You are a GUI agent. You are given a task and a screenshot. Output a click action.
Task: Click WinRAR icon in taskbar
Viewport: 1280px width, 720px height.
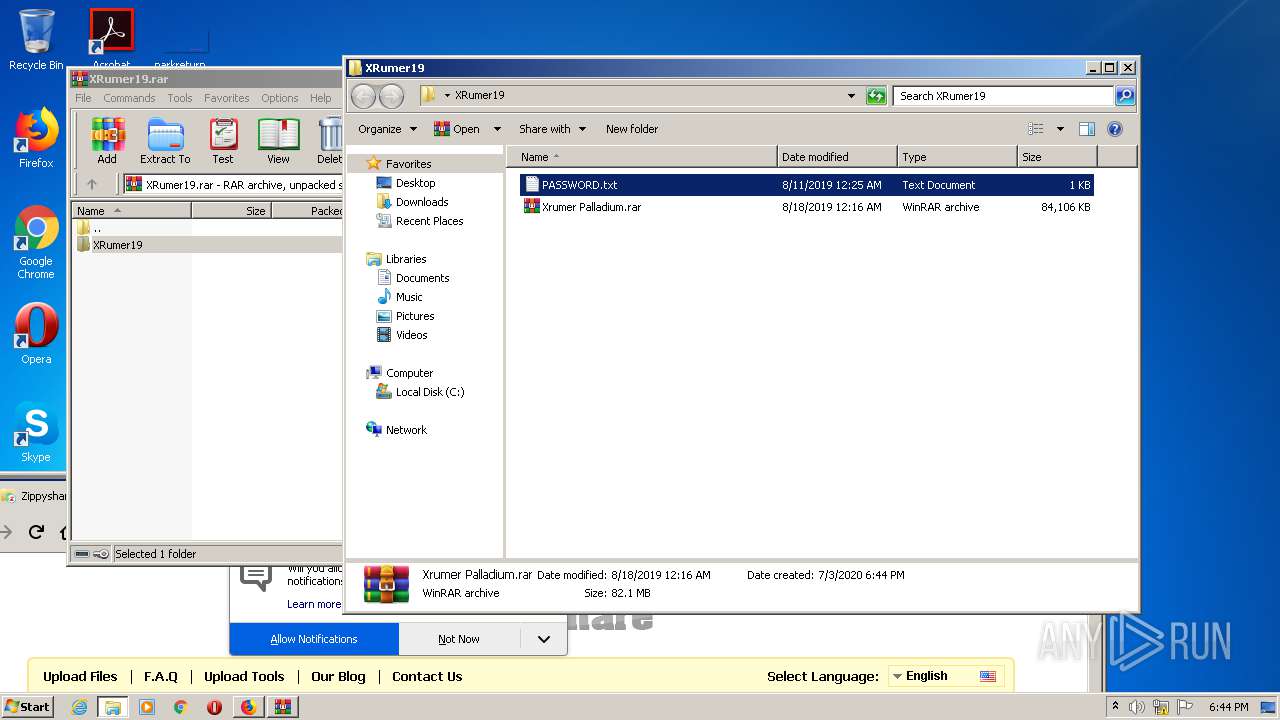(x=282, y=707)
